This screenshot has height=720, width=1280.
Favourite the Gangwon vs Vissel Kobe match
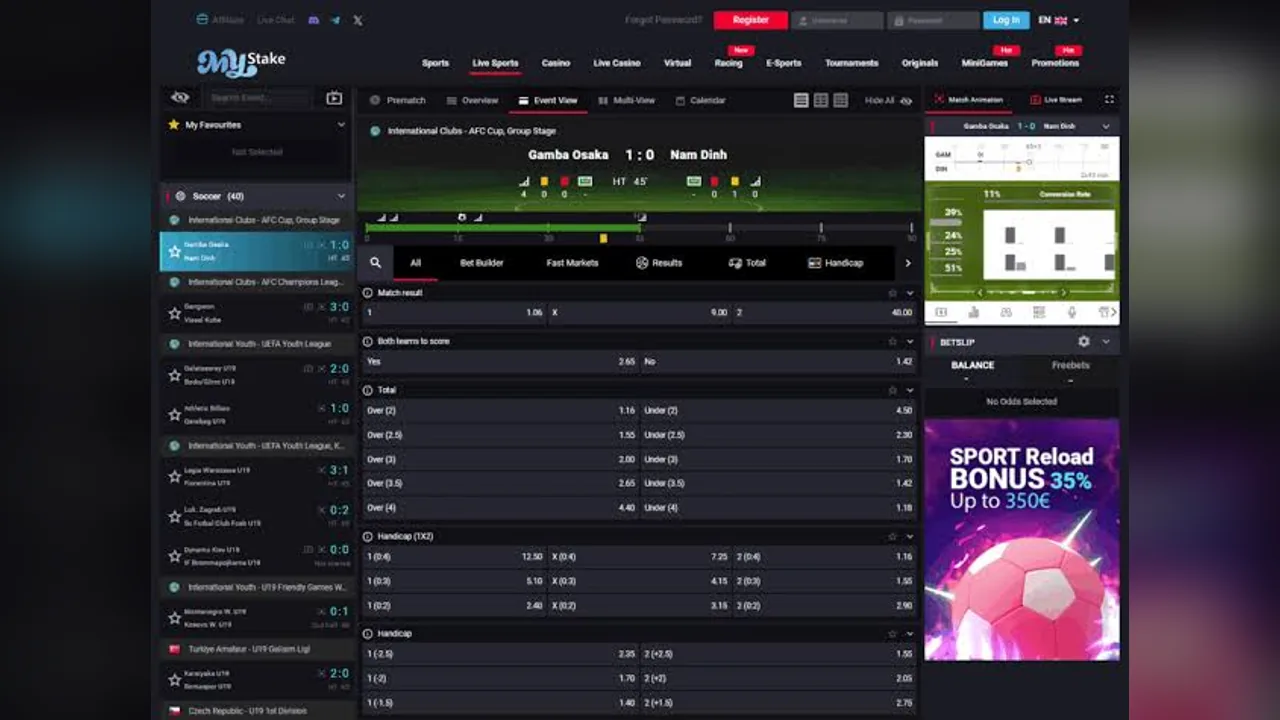(174, 314)
